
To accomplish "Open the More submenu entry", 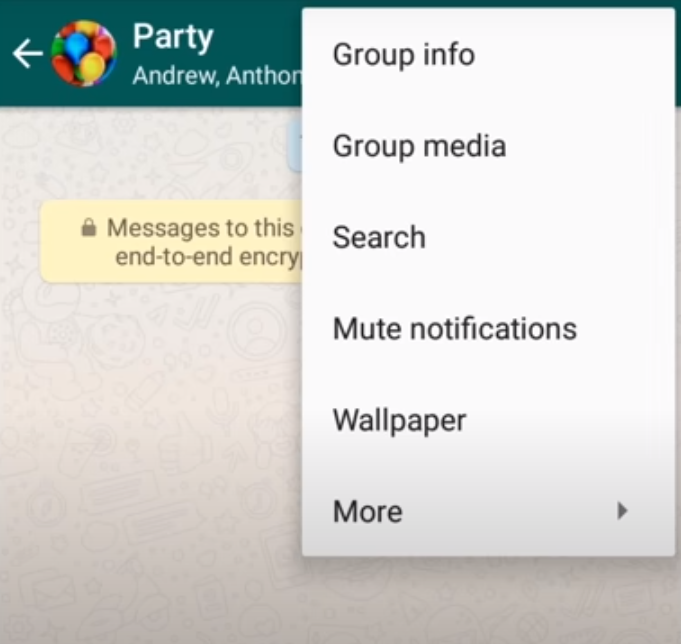I will [489, 511].
